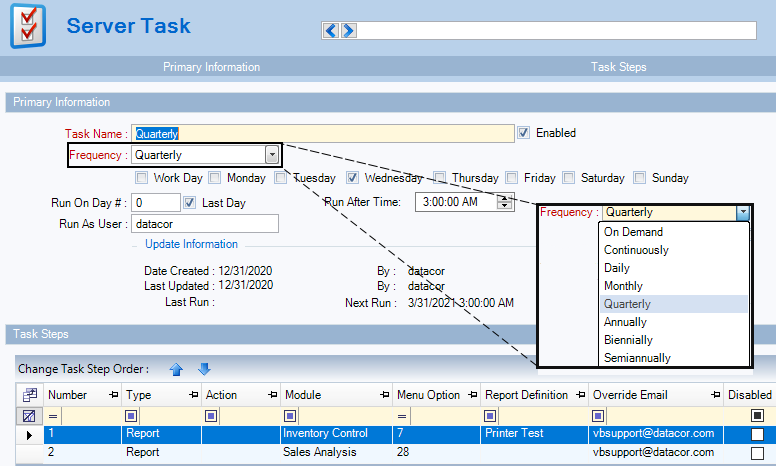Open Number column filter operator
Image resolution: width=776 pixels, height=466 pixels.
click(53, 416)
